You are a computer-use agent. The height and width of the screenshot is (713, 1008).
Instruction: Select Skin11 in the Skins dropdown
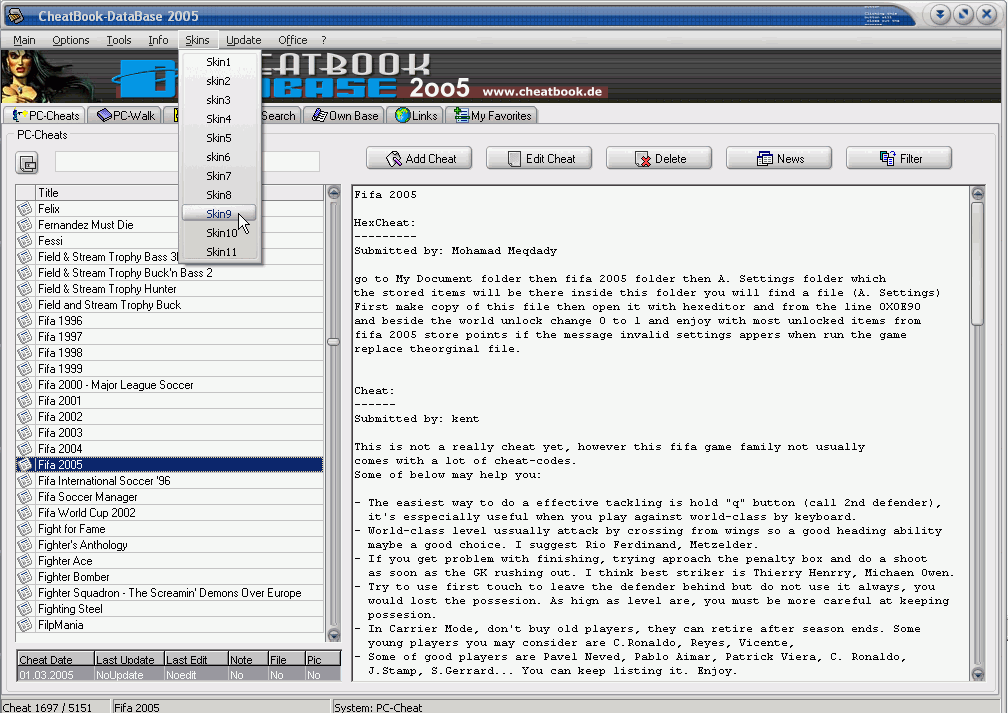click(x=221, y=252)
